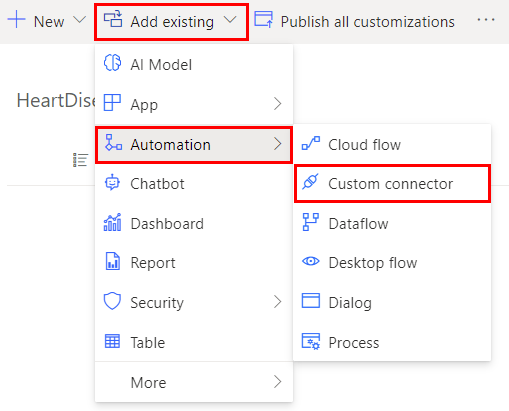Select AI Model menu entry
Screen dimensions: 509x411
tap(194, 64)
